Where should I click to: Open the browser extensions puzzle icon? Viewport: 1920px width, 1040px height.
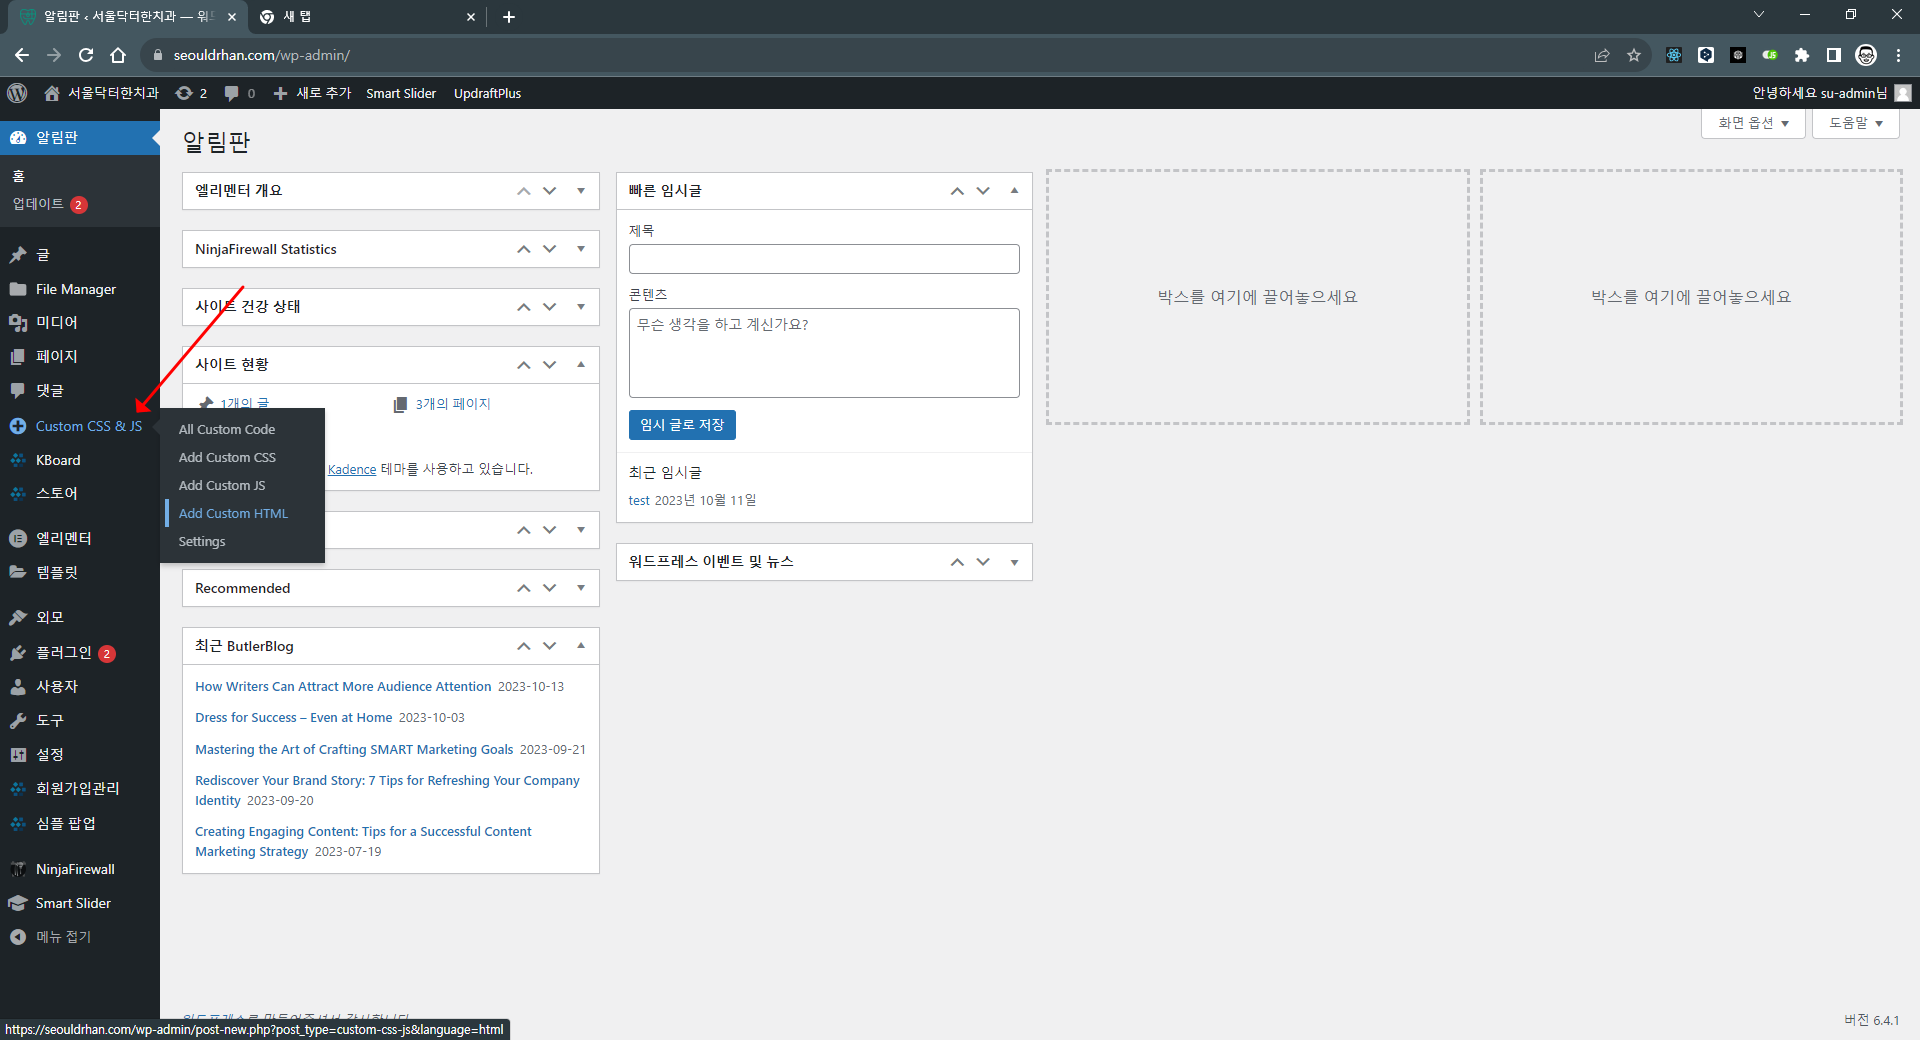[1802, 55]
